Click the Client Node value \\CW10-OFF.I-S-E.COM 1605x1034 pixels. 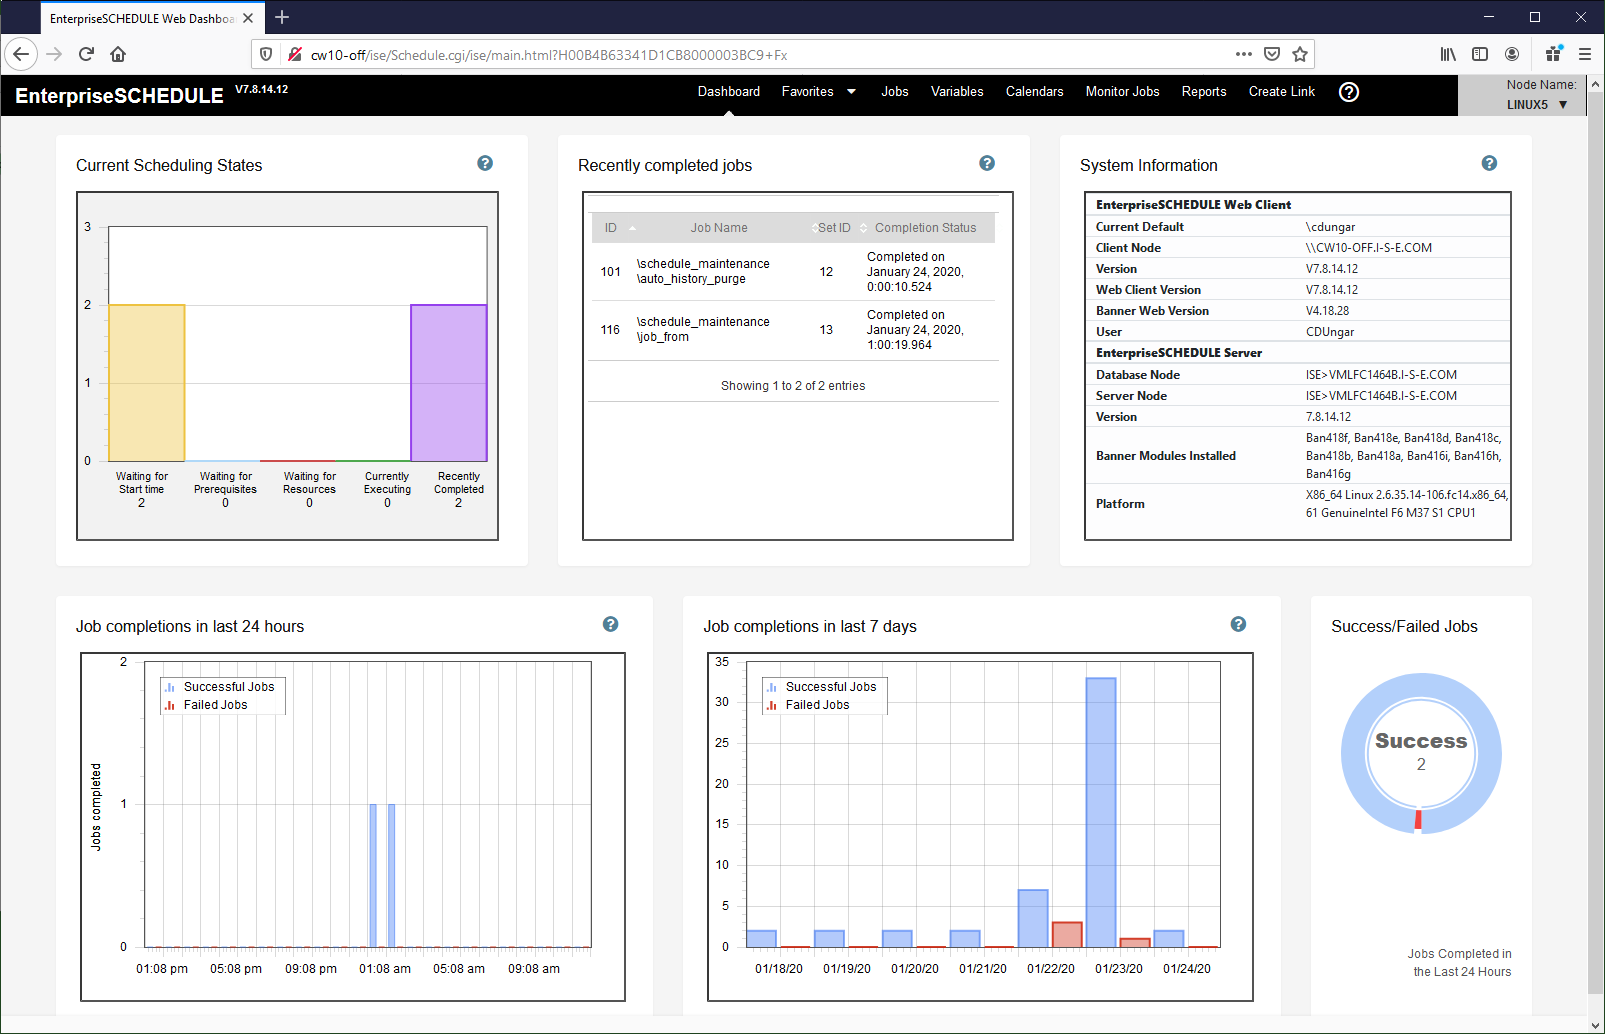tap(1368, 248)
